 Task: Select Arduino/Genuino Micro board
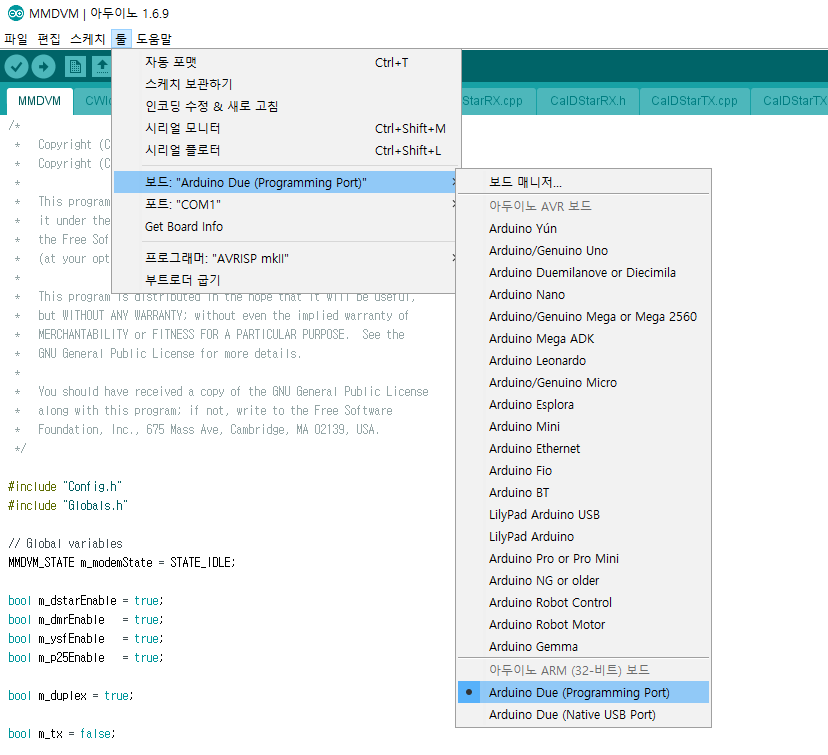583,383
